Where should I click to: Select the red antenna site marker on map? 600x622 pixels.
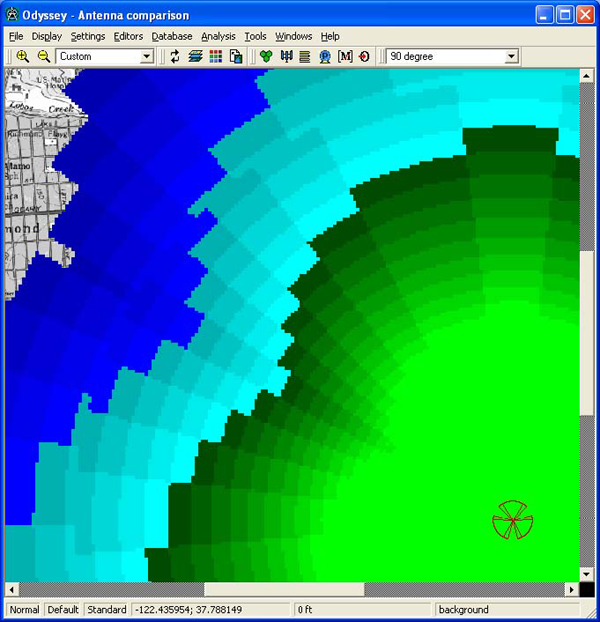click(512, 521)
